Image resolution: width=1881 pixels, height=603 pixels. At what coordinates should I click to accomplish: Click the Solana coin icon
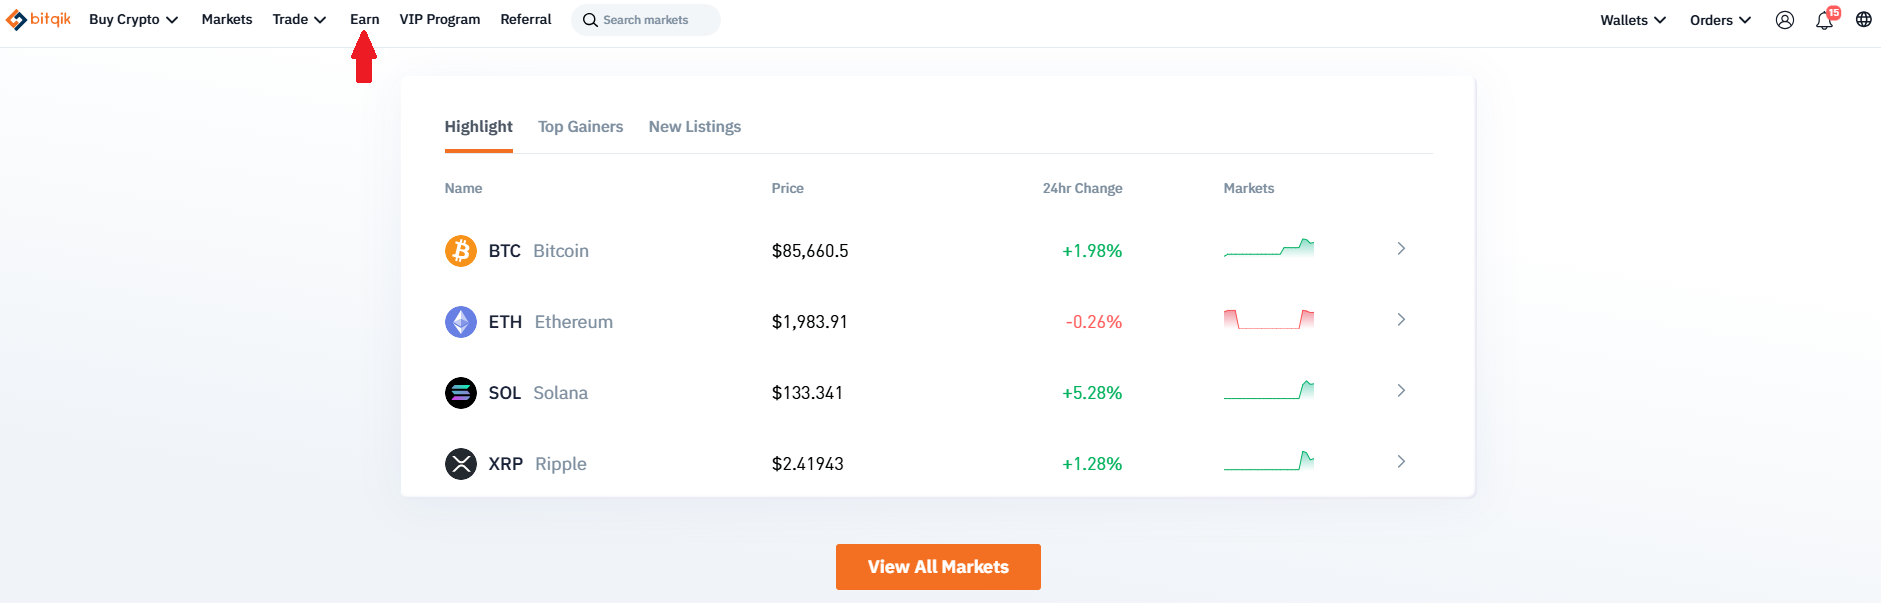tap(461, 393)
